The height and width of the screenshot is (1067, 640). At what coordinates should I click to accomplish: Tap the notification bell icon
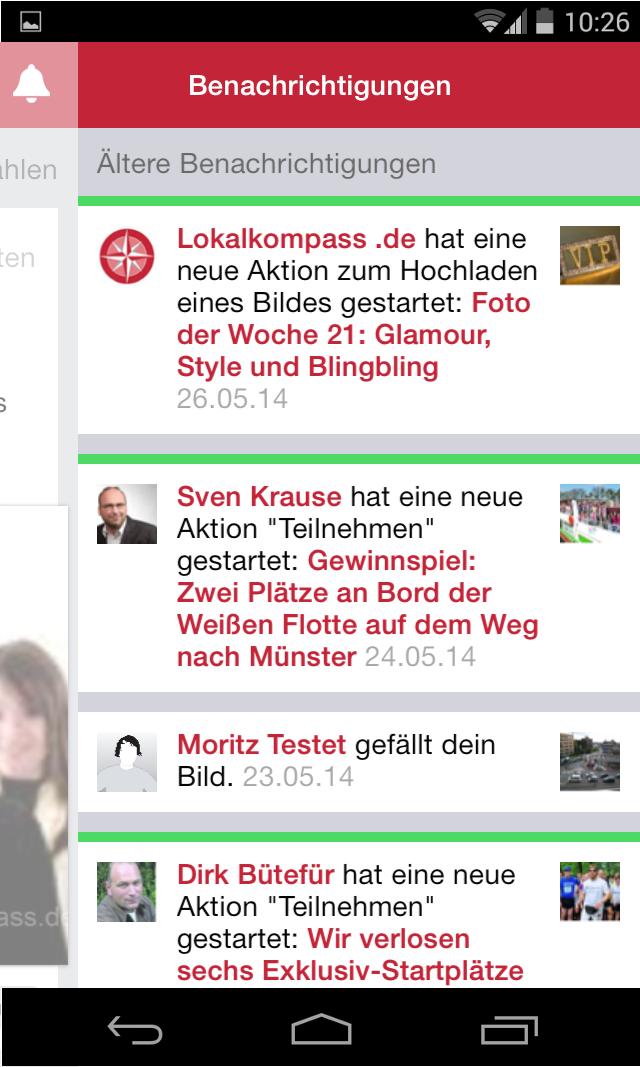point(31,85)
